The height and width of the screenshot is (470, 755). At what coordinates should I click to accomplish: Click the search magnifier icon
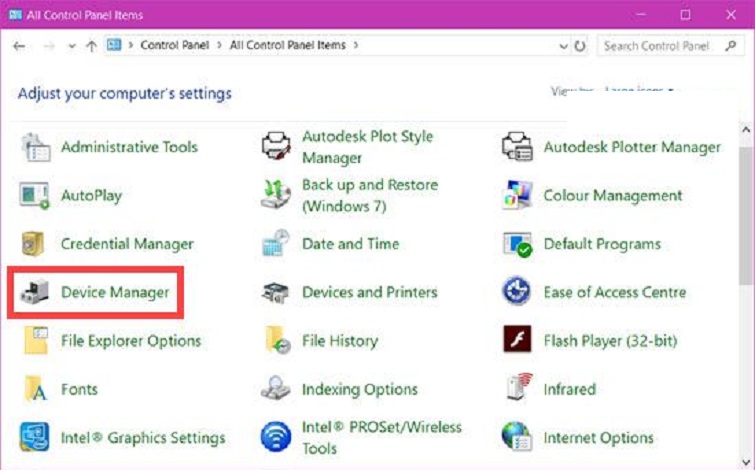tap(730, 46)
